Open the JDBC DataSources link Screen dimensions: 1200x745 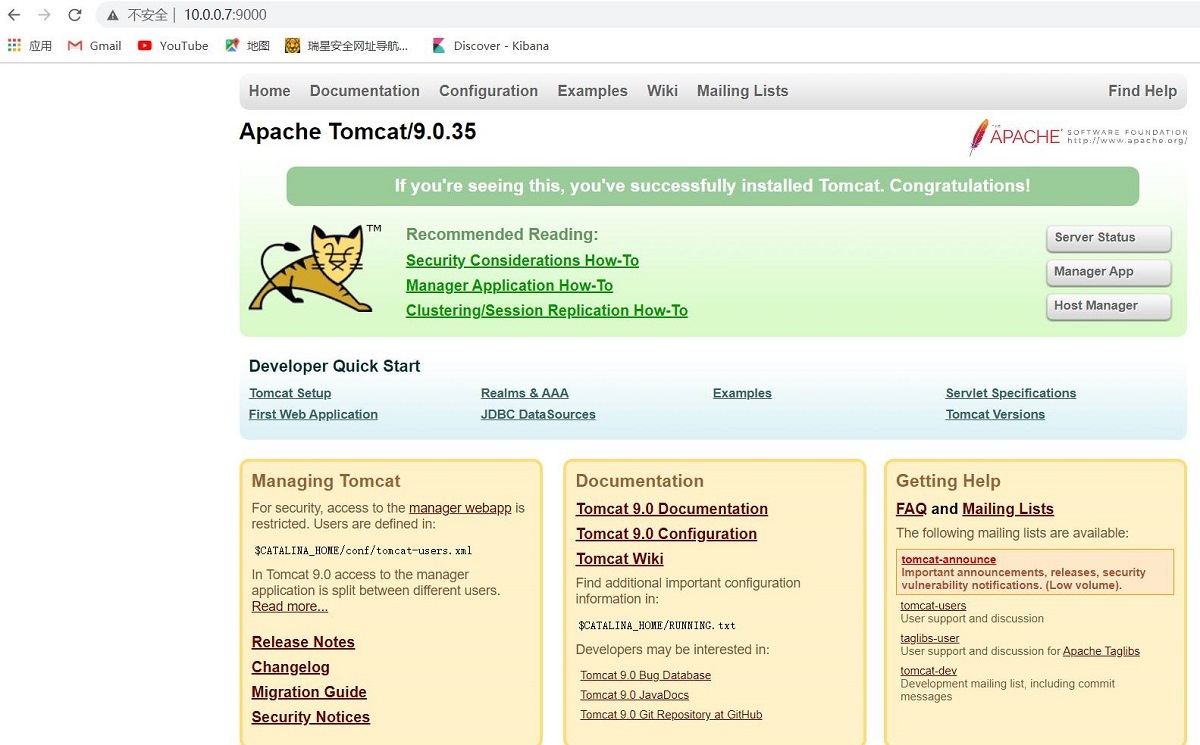[538, 414]
